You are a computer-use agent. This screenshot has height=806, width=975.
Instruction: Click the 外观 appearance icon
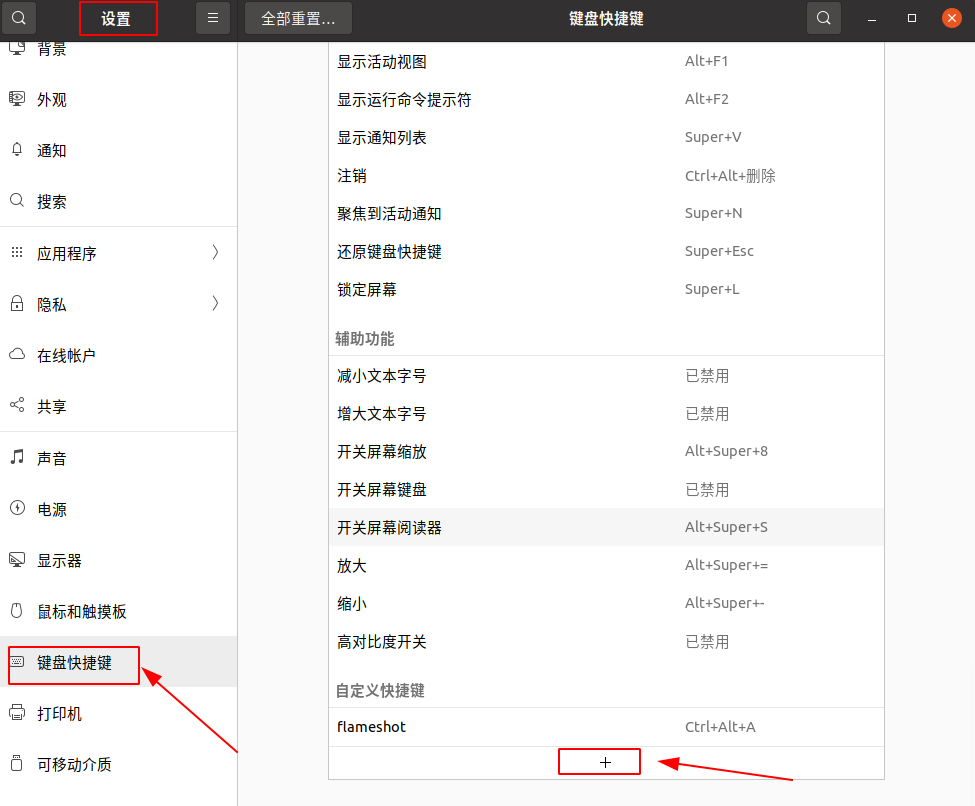[x=17, y=99]
